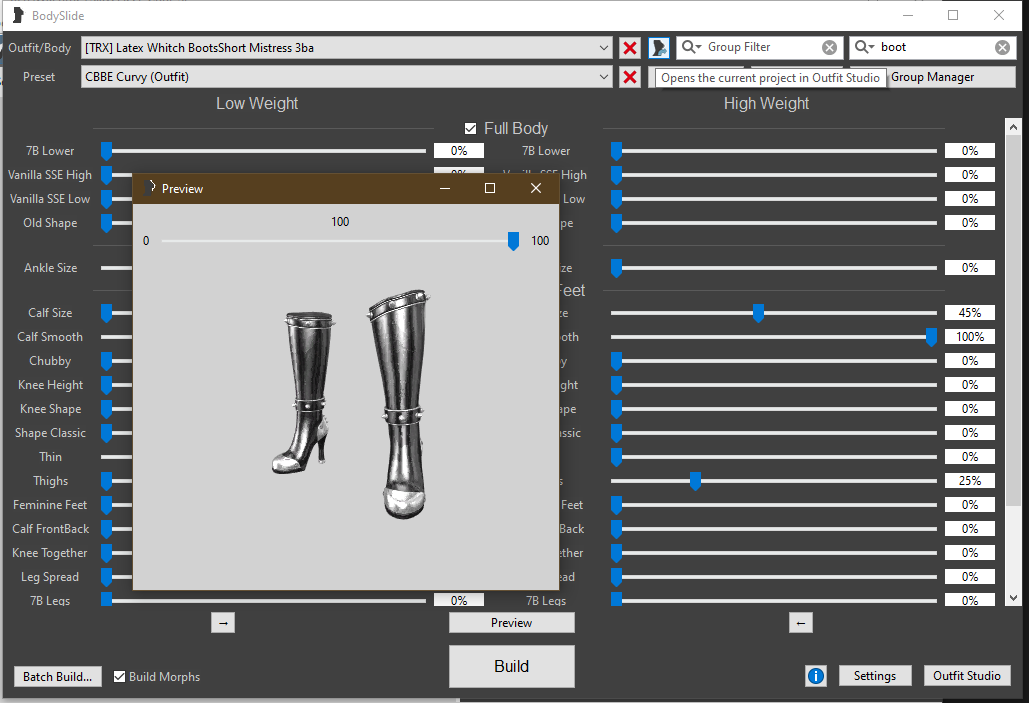The image size is (1029, 703).
Task: Edit the low weight 7B Lower 0% value
Action: 459,151
